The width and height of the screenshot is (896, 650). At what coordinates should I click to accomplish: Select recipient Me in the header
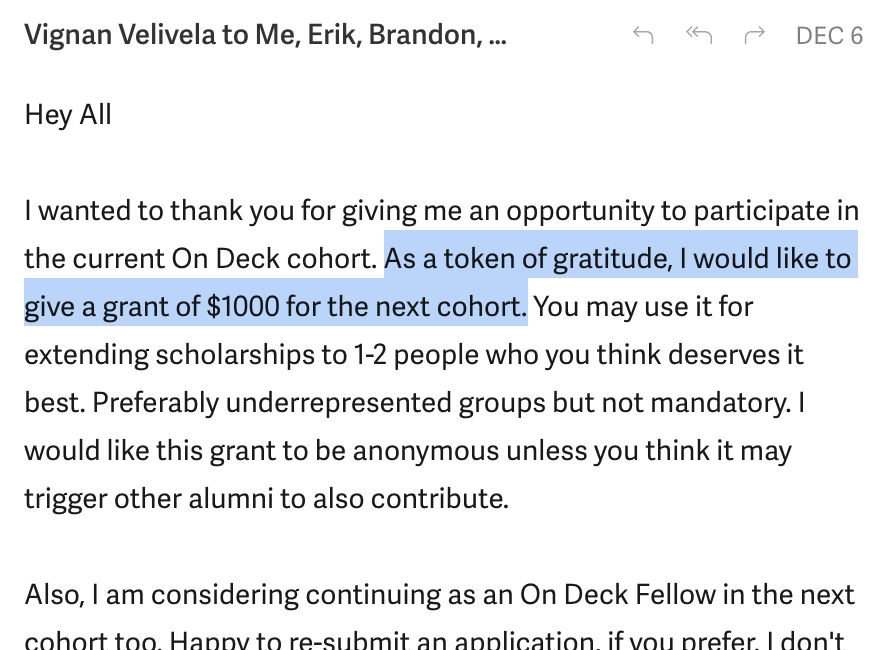[x=278, y=35]
